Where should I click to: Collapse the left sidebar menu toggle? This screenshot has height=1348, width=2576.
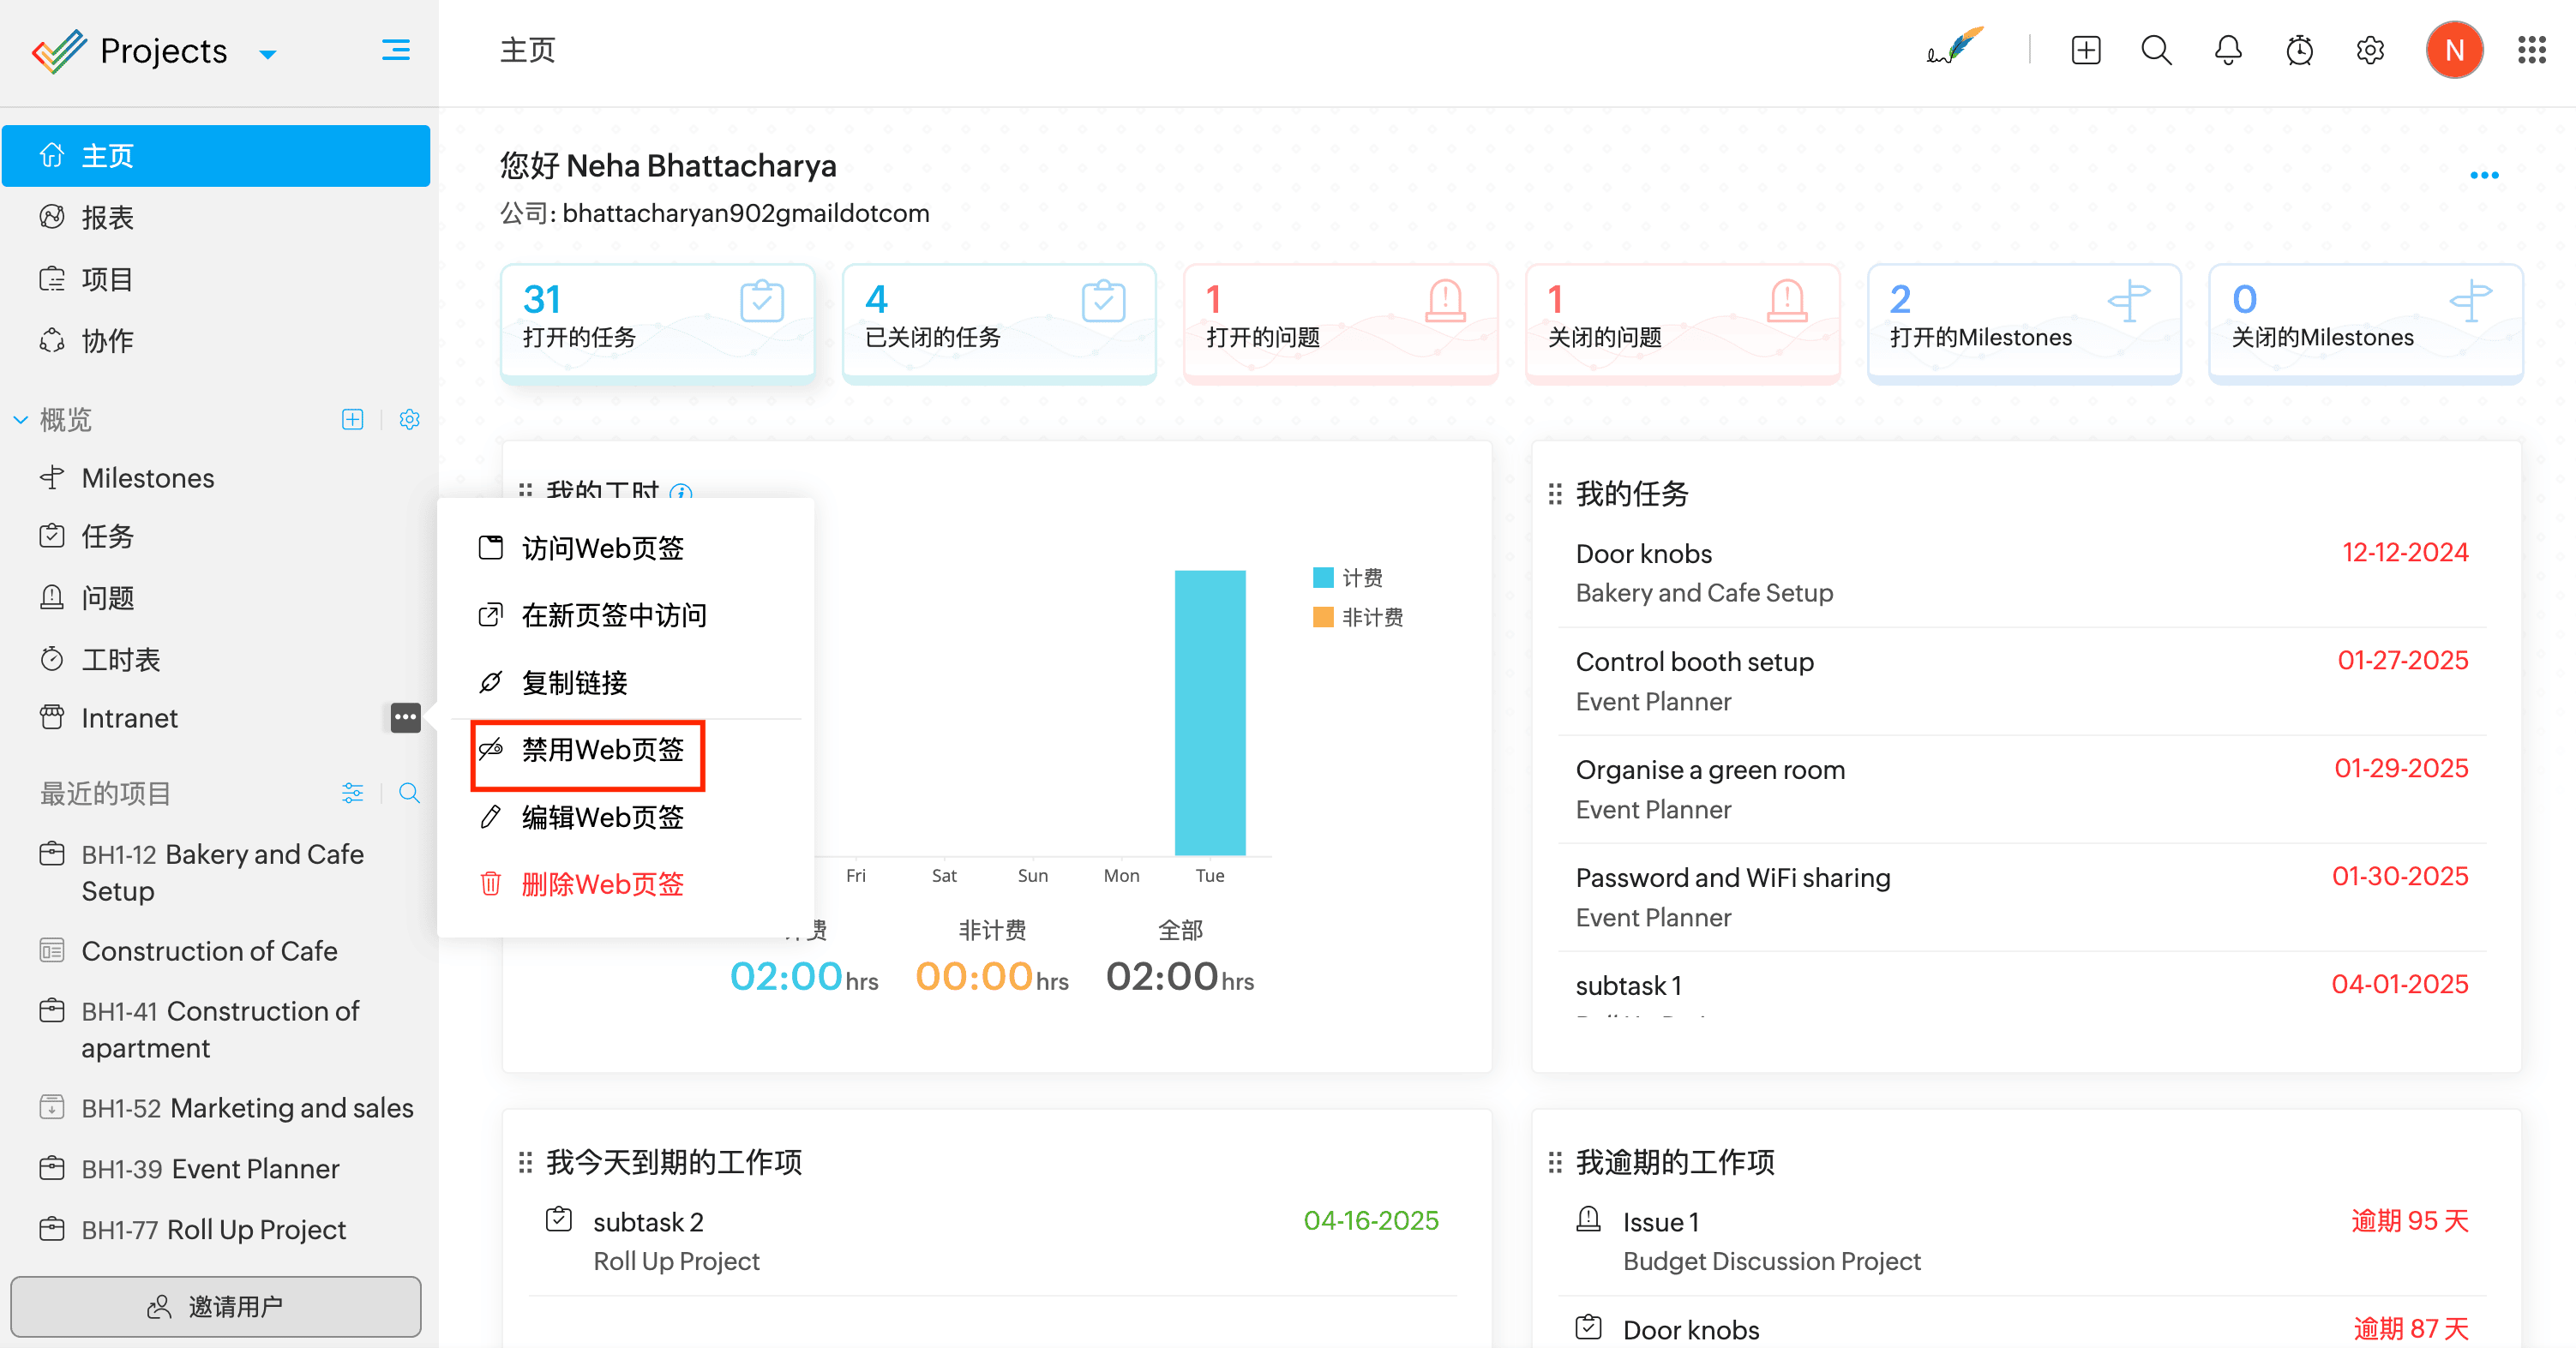point(396,51)
